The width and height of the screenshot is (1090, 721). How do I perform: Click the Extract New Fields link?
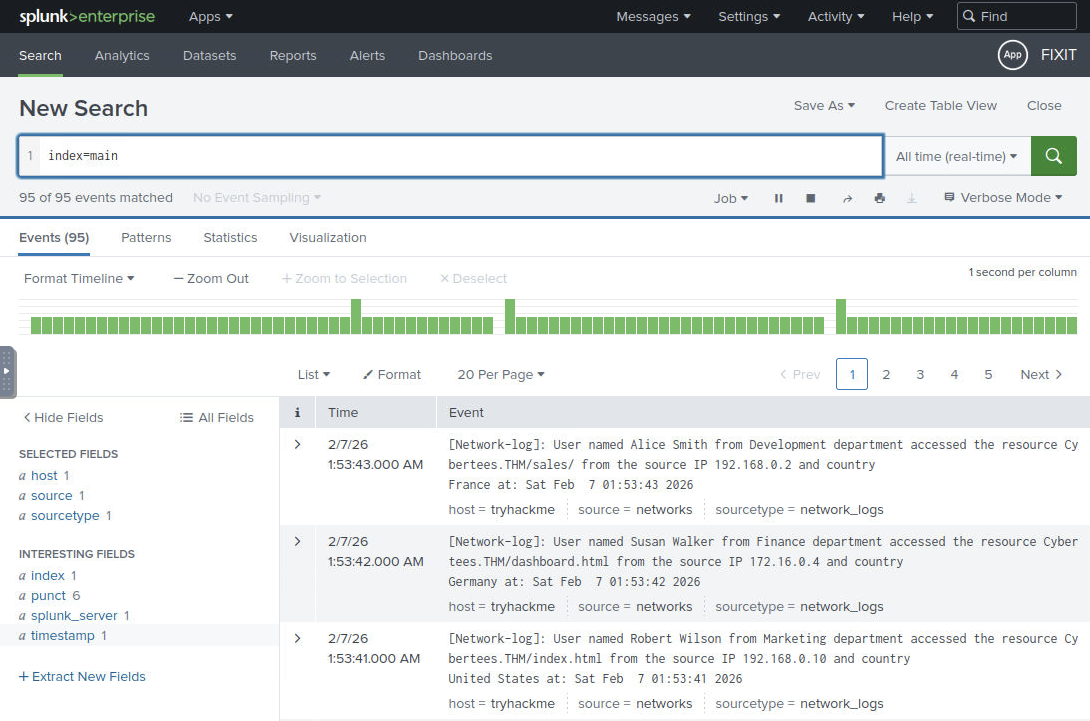click(82, 676)
